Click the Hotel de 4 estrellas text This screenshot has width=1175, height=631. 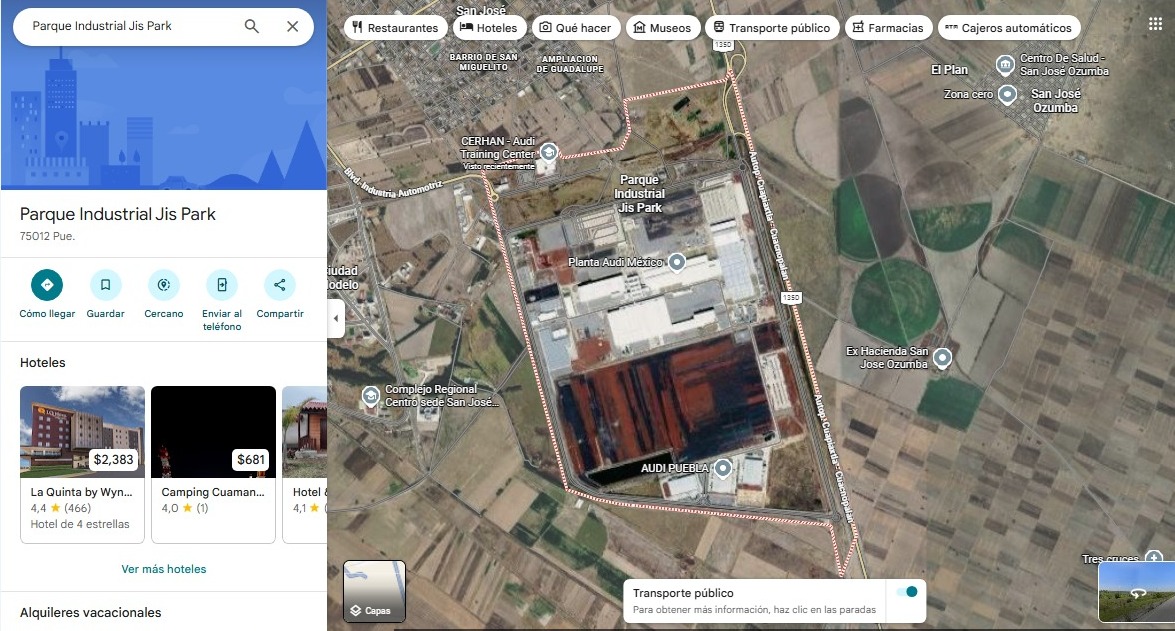pyautogui.click(x=80, y=524)
